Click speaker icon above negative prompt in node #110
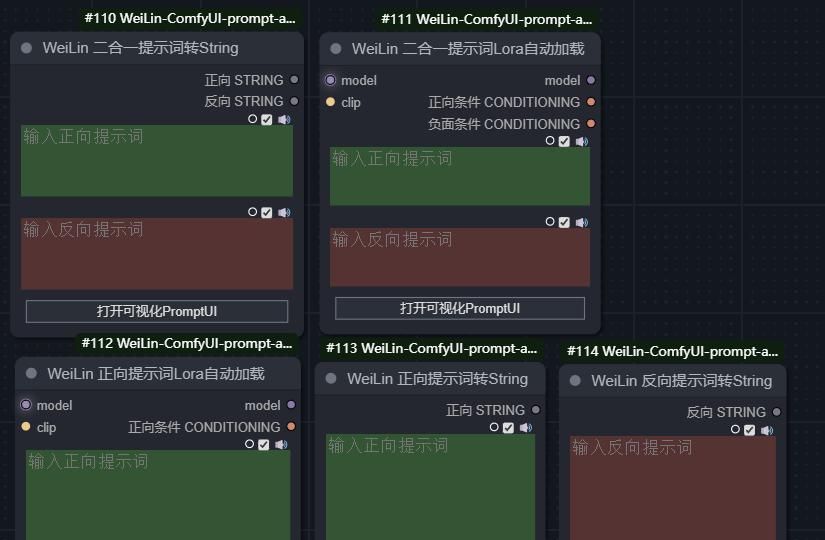This screenshot has height=540, width=825. click(284, 213)
